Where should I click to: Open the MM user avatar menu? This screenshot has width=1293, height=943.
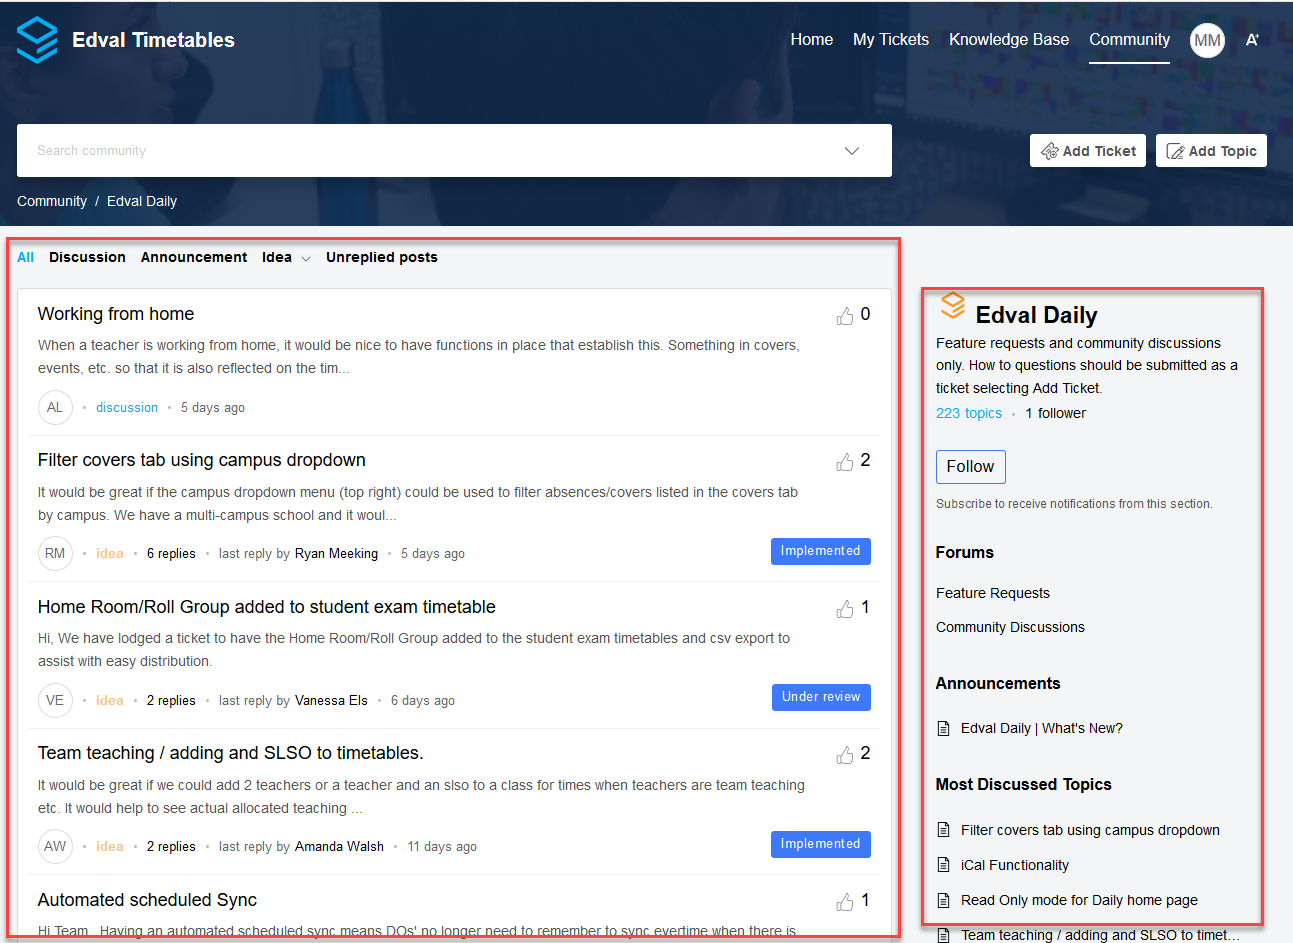[x=1207, y=40]
